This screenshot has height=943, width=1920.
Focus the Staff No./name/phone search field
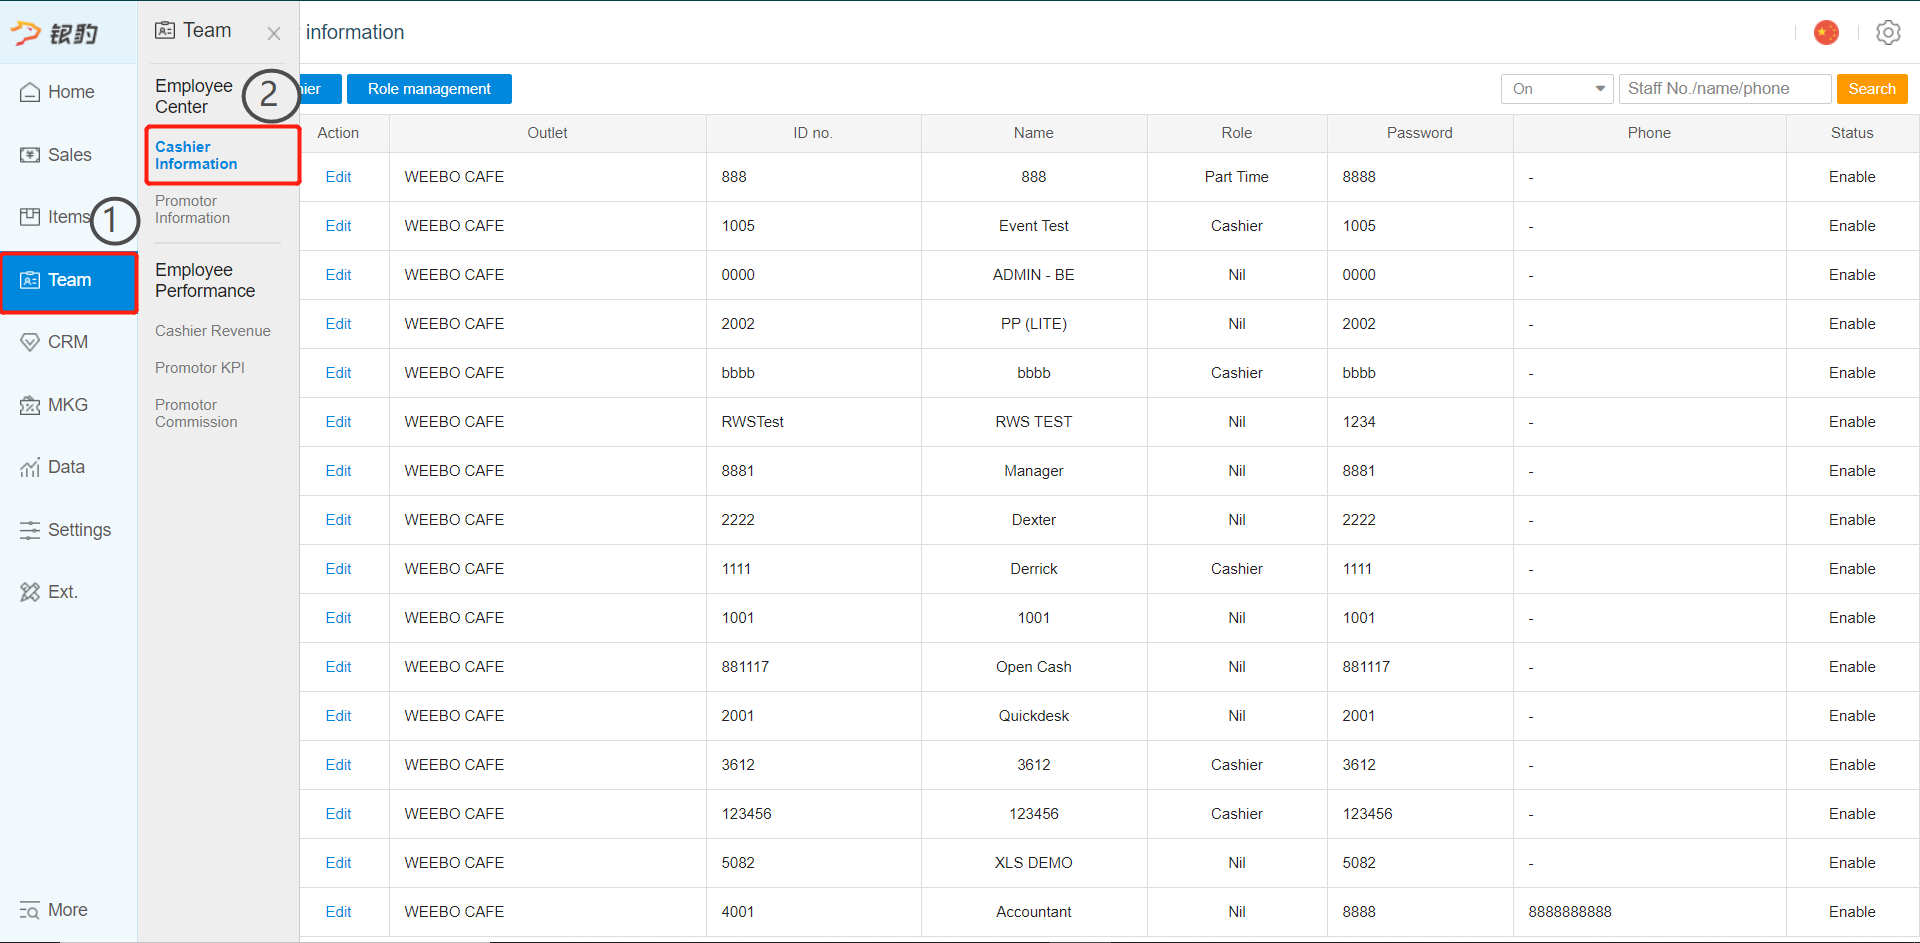coord(1725,89)
